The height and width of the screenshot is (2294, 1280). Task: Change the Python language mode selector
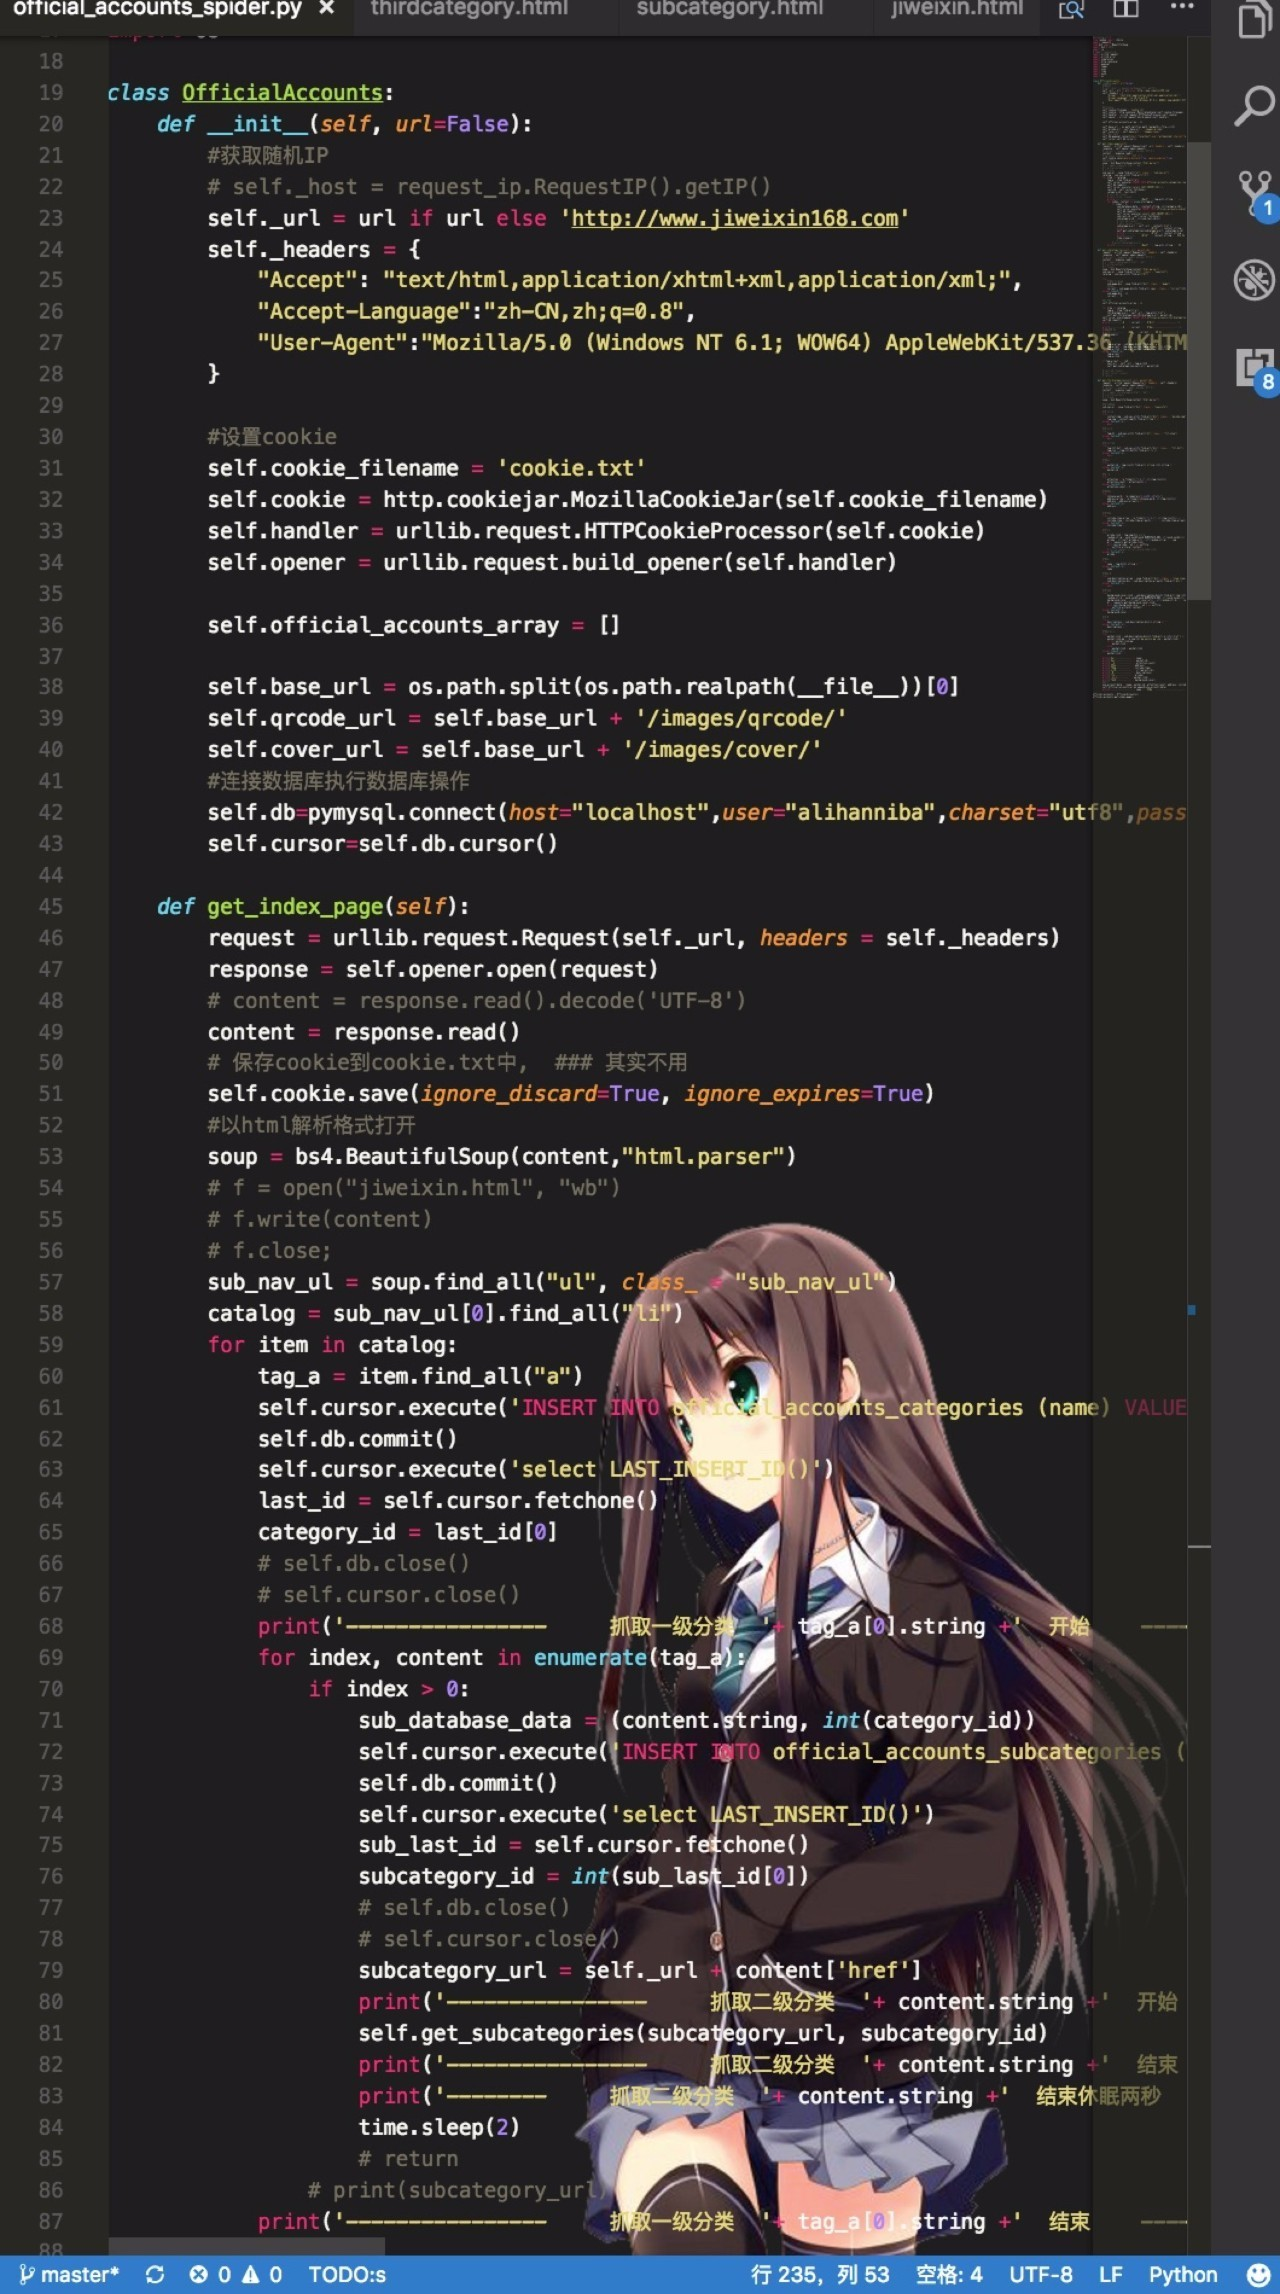pyautogui.click(x=1182, y=2275)
